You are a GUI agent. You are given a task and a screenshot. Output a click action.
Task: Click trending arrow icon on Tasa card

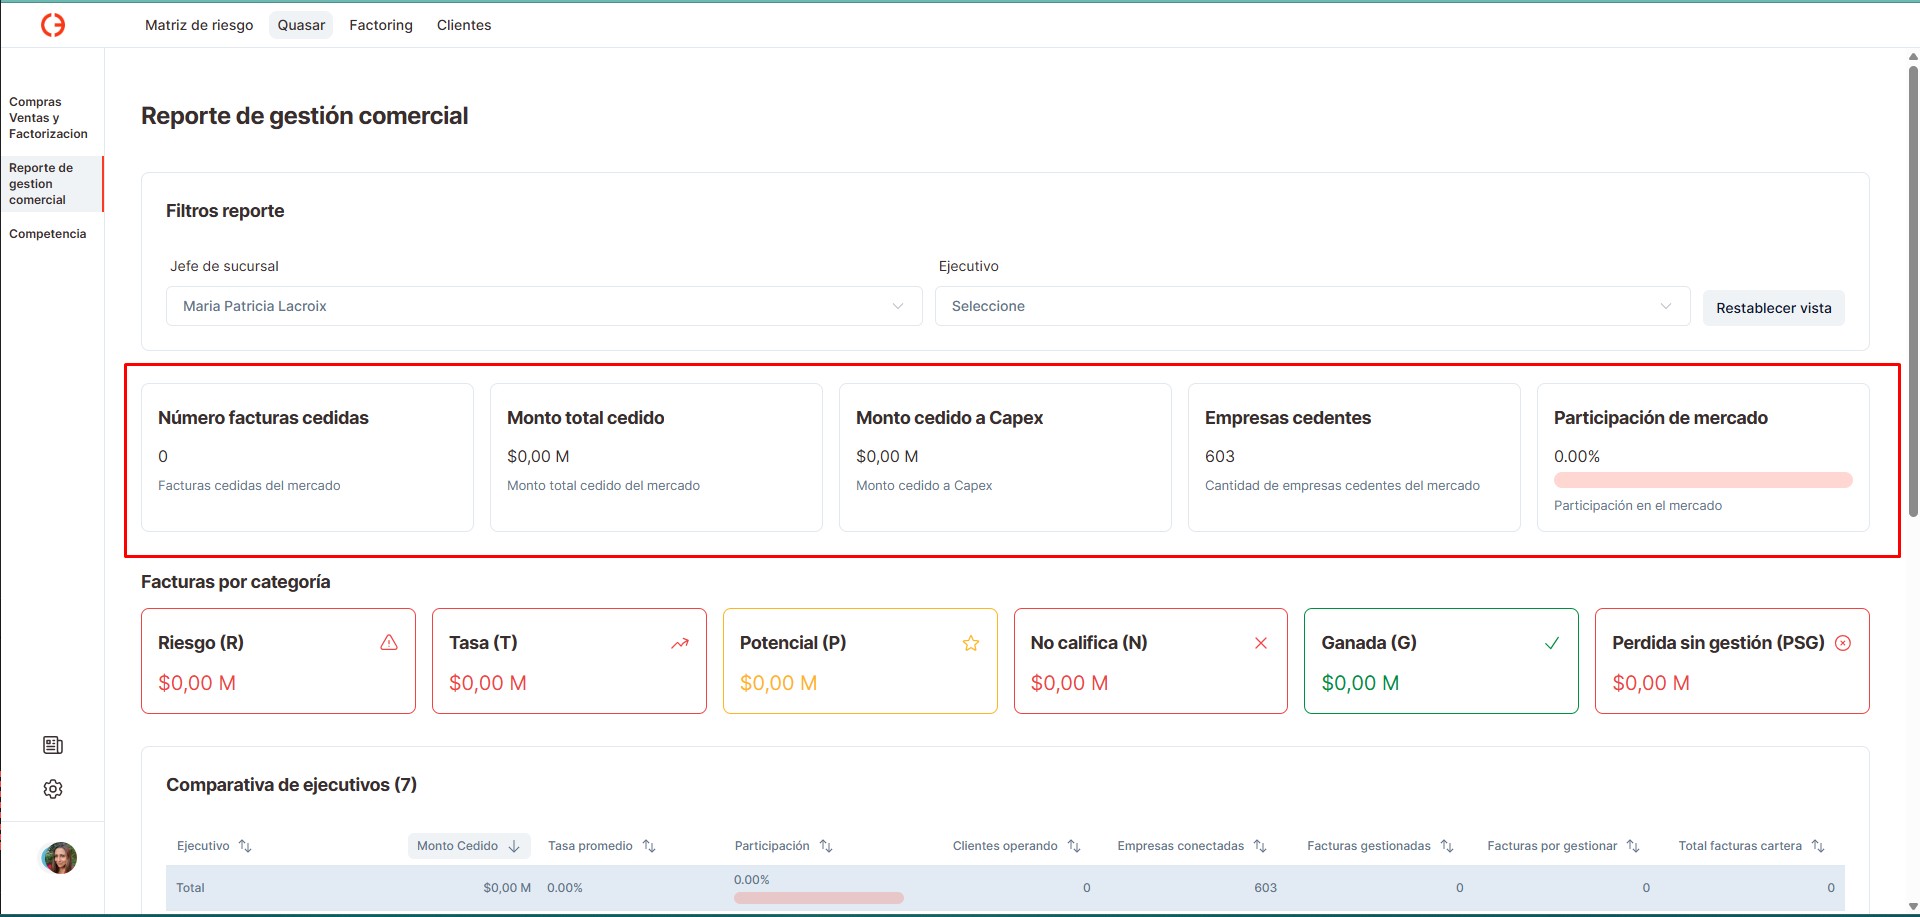680,643
